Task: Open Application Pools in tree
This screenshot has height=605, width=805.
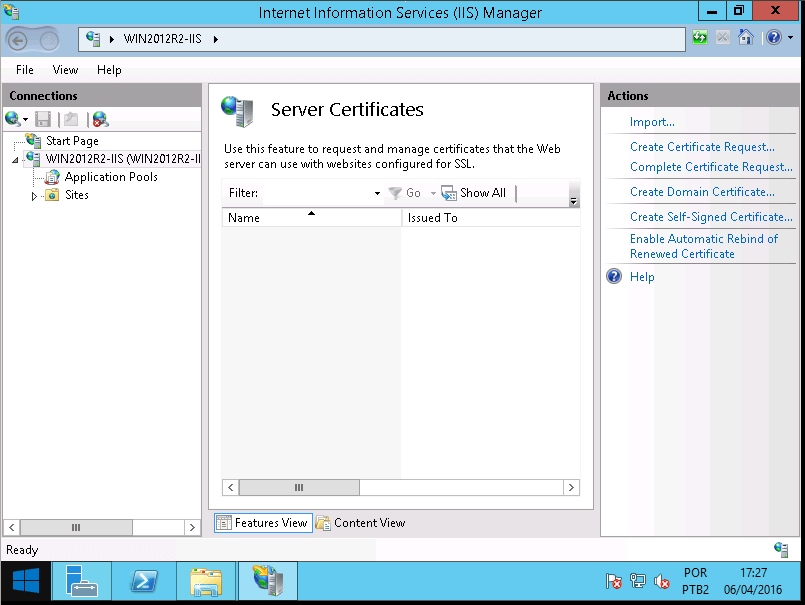Action: pos(111,177)
